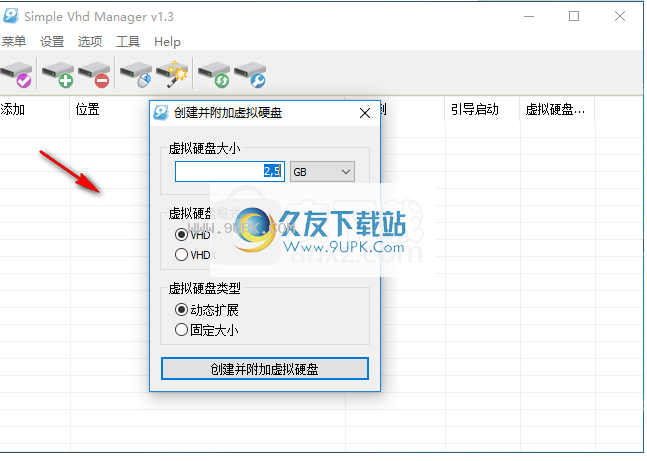Click the 位置 column header
Viewport: 647px width, 461px height.
point(87,109)
